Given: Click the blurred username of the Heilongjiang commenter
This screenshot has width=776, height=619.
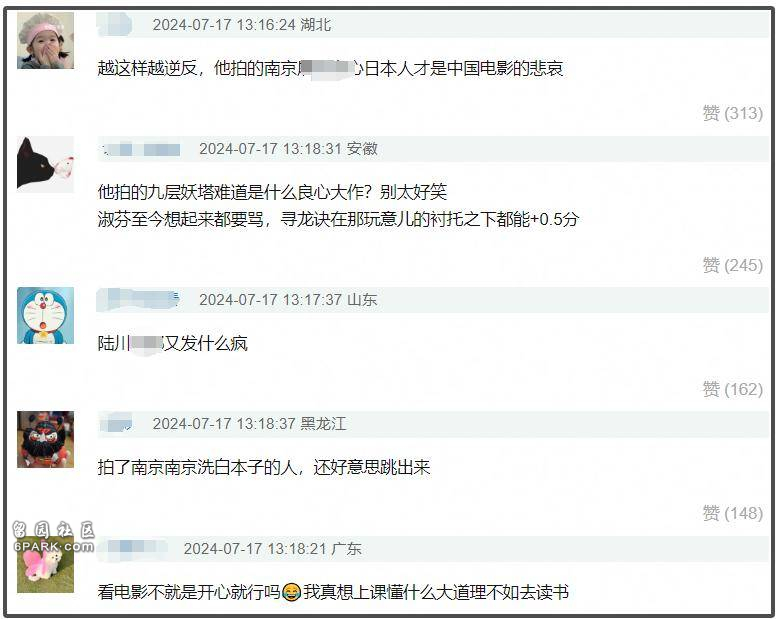Looking at the screenshot, I should [116, 424].
